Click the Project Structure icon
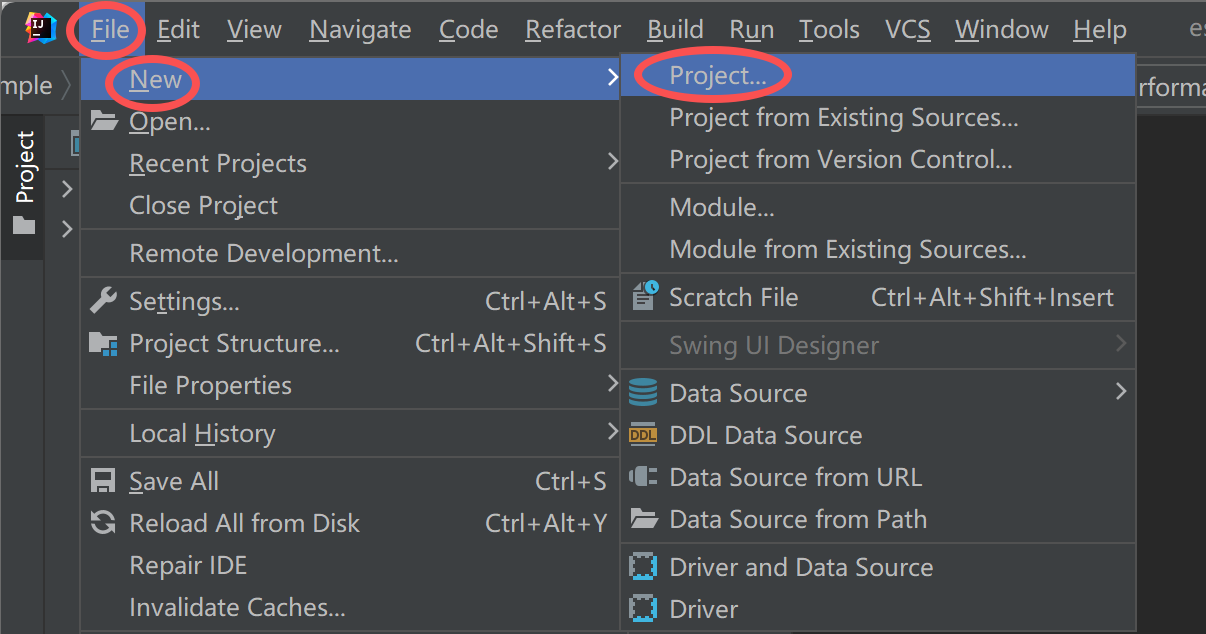 tap(103, 343)
